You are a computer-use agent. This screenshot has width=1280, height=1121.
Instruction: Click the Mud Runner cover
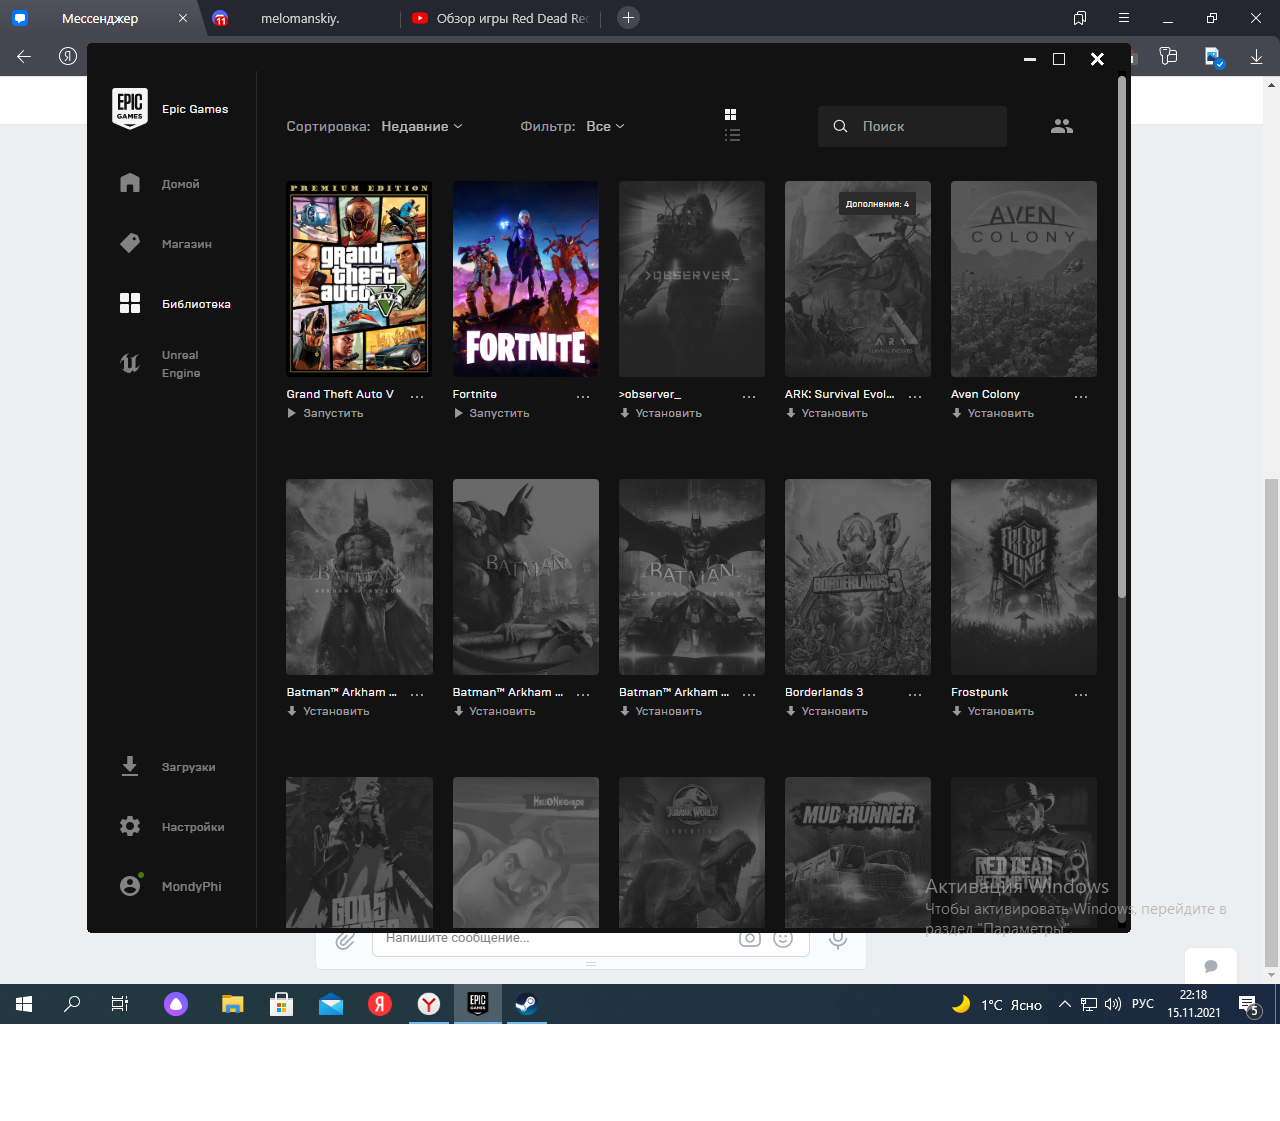[x=858, y=853]
